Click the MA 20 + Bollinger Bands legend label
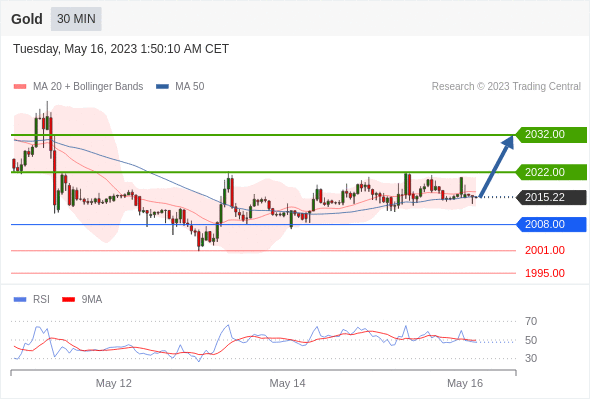The height and width of the screenshot is (400, 590). pos(88,87)
